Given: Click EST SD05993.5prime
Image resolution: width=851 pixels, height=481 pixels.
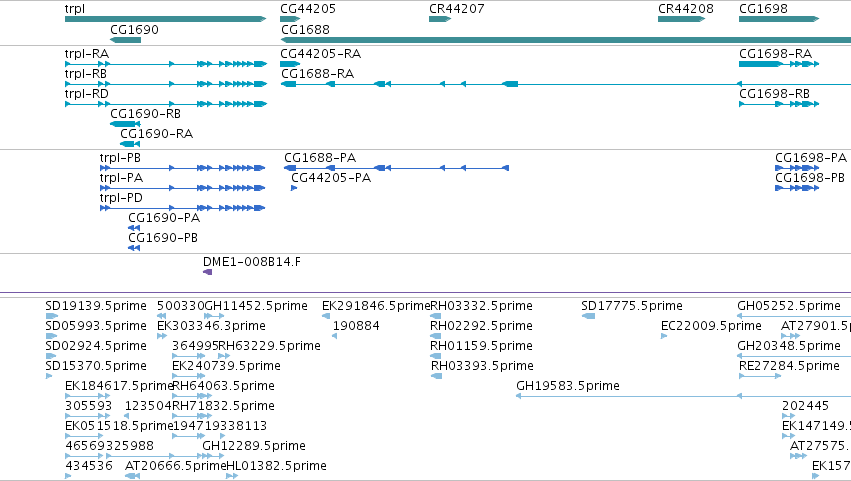Looking at the screenshot, I should point(51,336).
